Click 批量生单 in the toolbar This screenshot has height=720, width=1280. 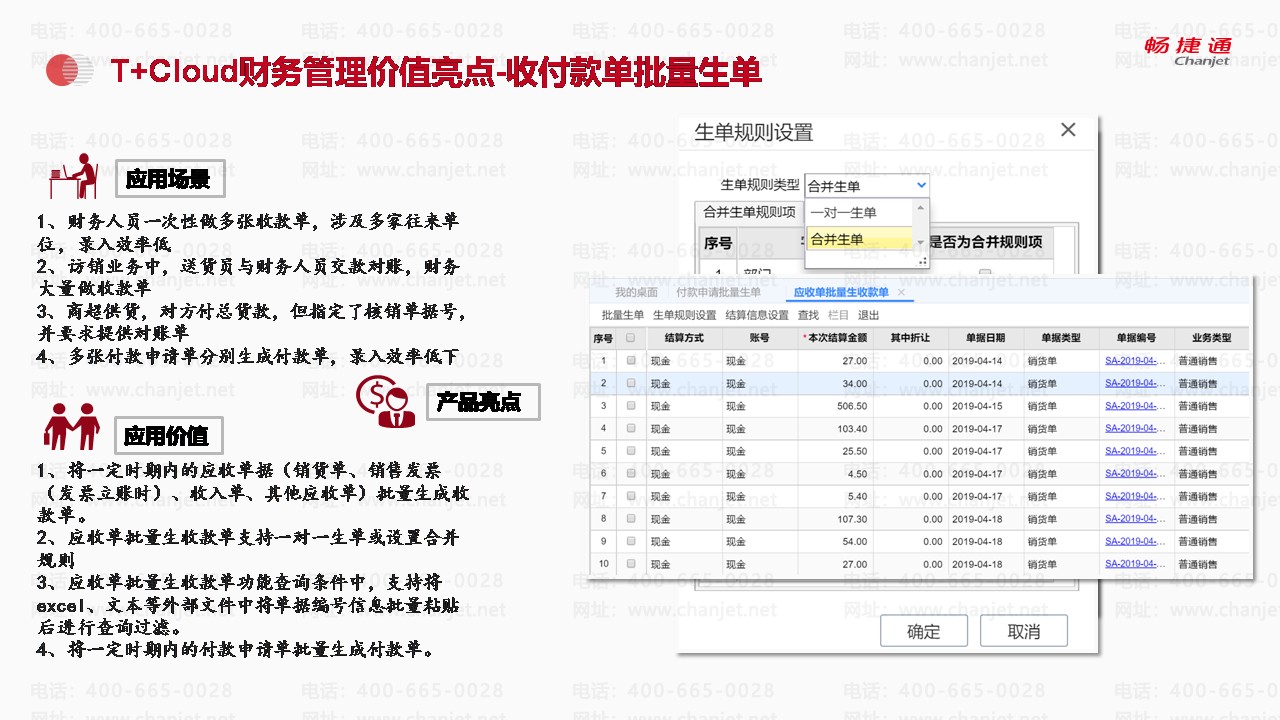click(623, 315)
